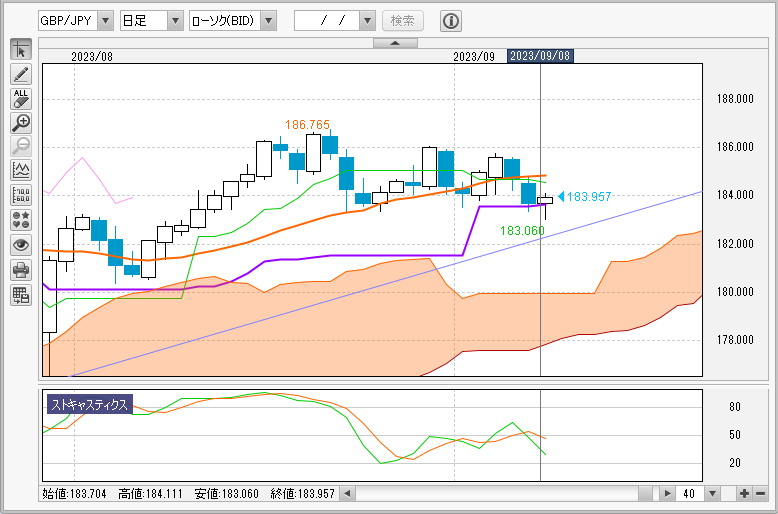778x514 pixels.
Task: Click the 180.000 price axis label
Action: (x=735, y=292)
